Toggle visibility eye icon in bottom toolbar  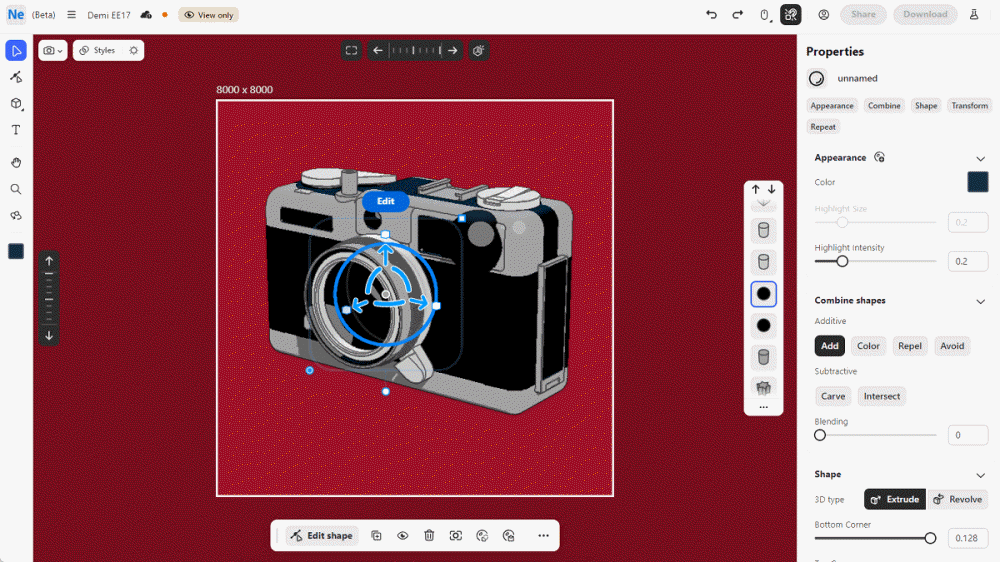403,536
